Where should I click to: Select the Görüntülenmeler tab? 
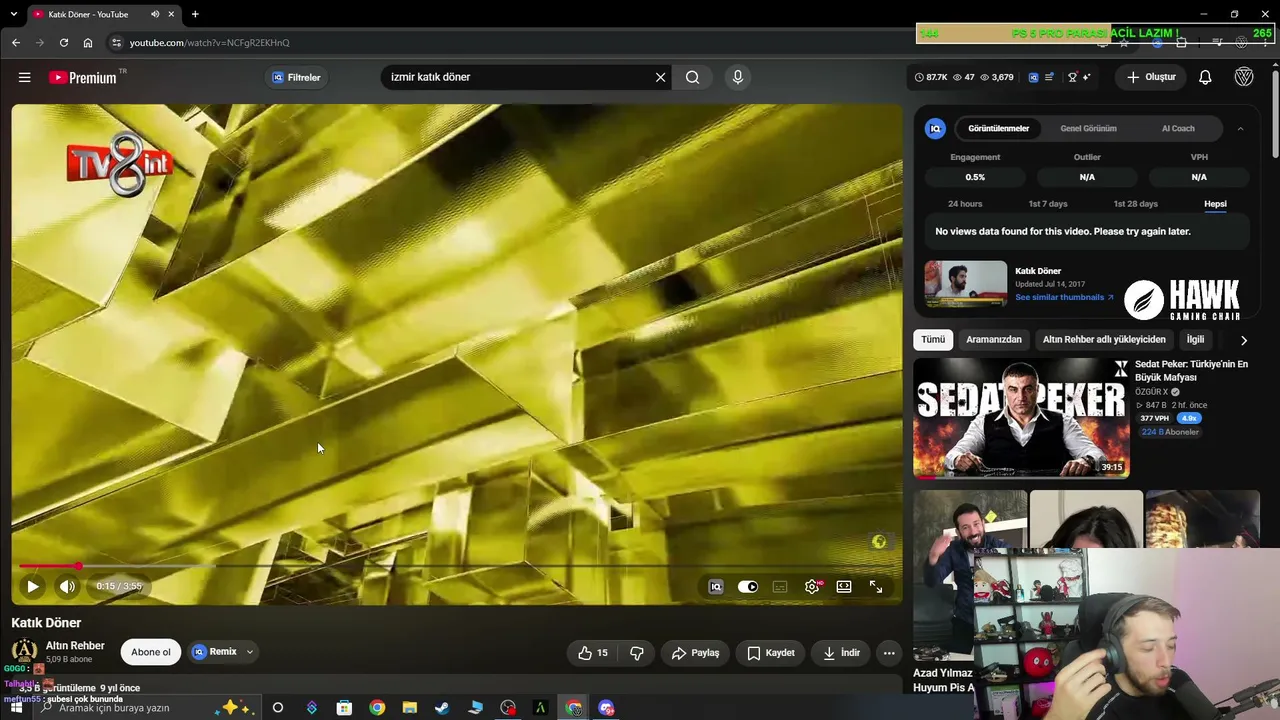(x=998, y=128)
